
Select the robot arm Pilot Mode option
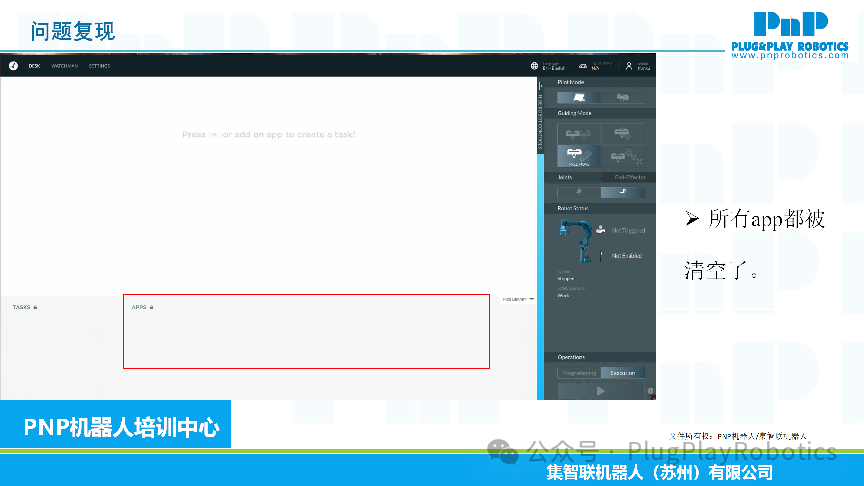click(x=623, y=98)
